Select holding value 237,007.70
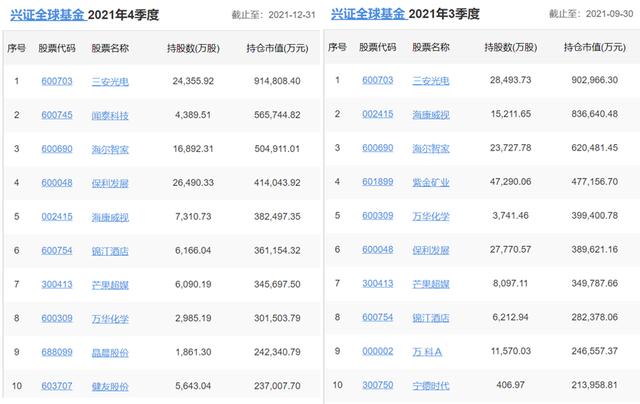Image resolution: width=640 pixels, height=404 pixels. 277,386
